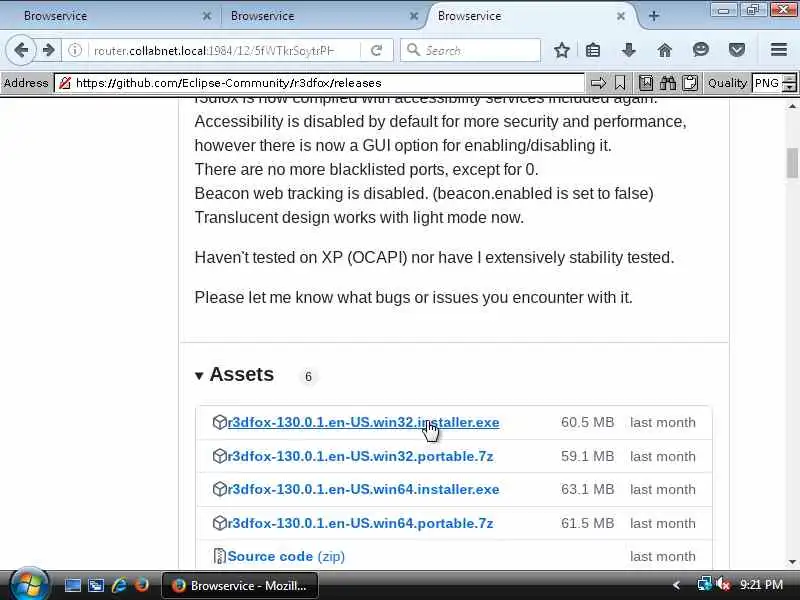Decrease Quality with the down stepper arrow
Image resolution: width=800 pixels, height=600 pixels.
790,88
